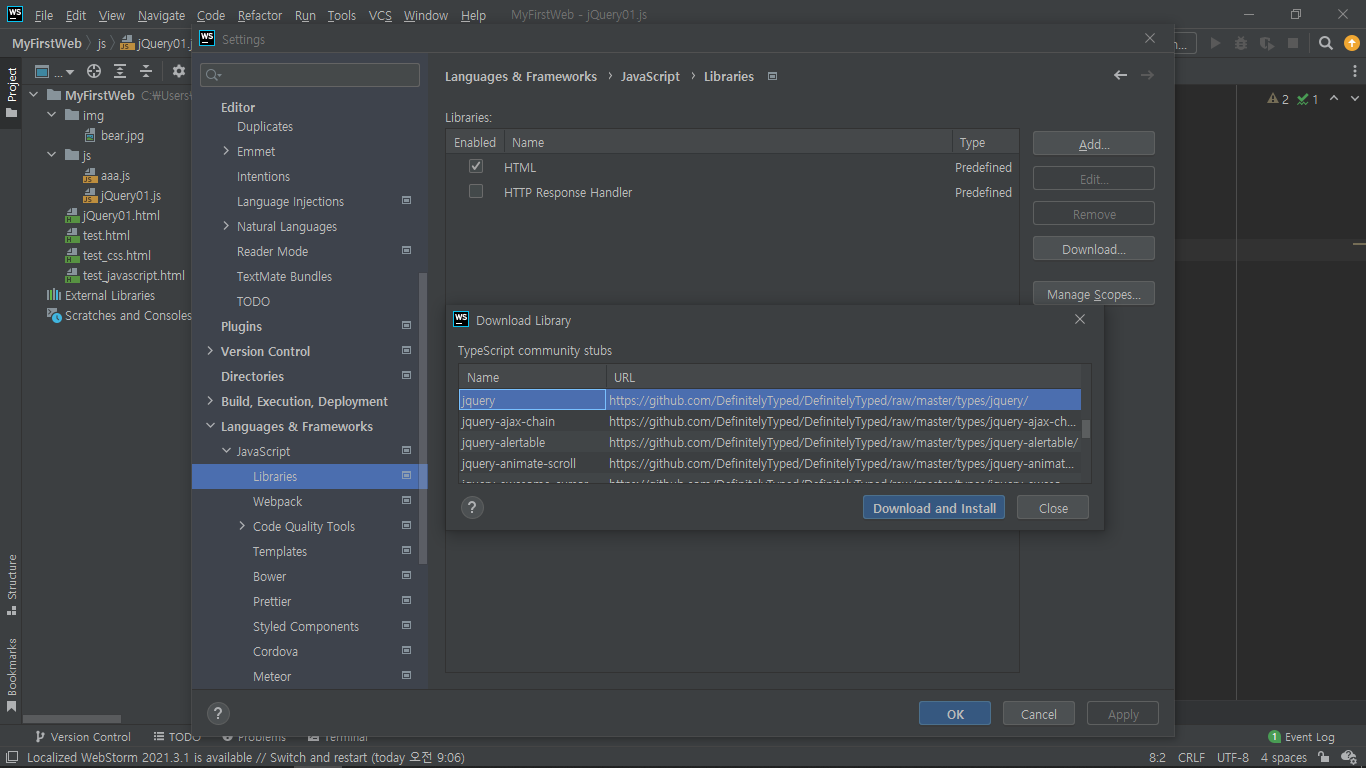Select bear.jpg in Project tree
Screen dimensions: 1366x768
[x=122, y=135]
